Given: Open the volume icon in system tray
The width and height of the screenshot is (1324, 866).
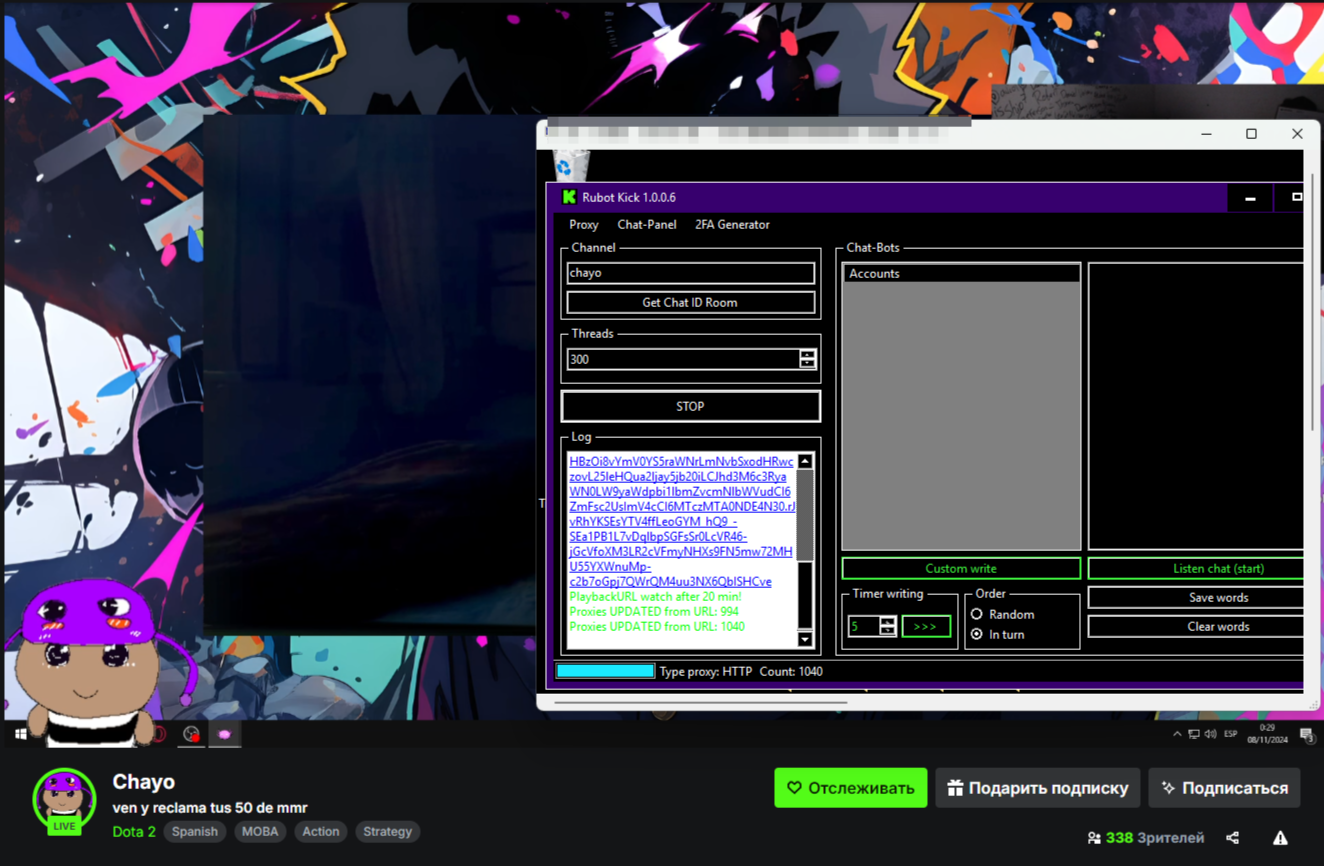Looking at the screenshot, I should click(1210, 734).
